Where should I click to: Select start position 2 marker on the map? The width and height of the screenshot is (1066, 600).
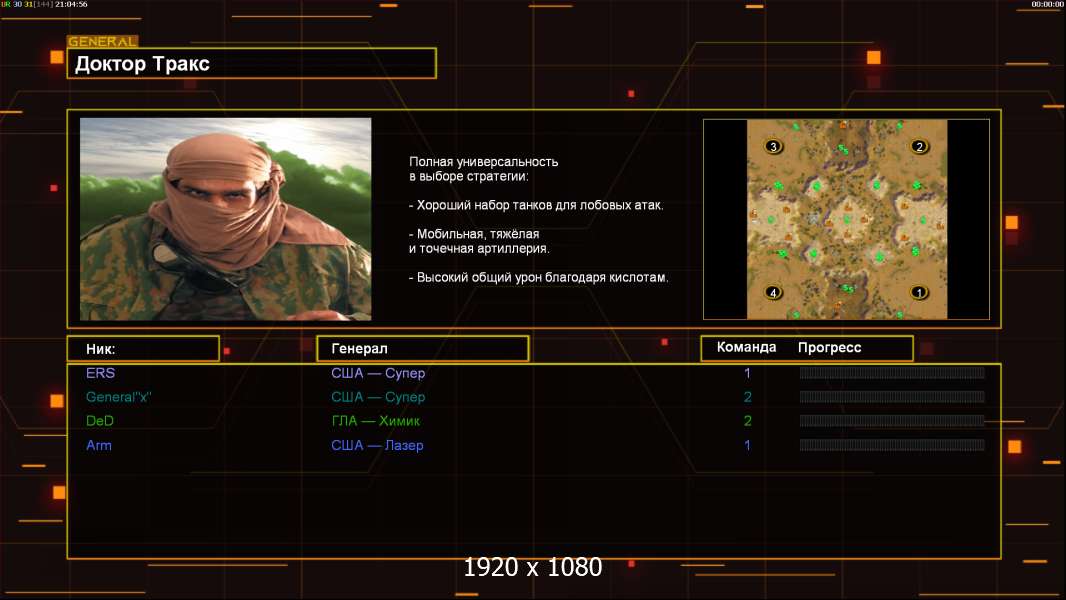pos(919,147)
